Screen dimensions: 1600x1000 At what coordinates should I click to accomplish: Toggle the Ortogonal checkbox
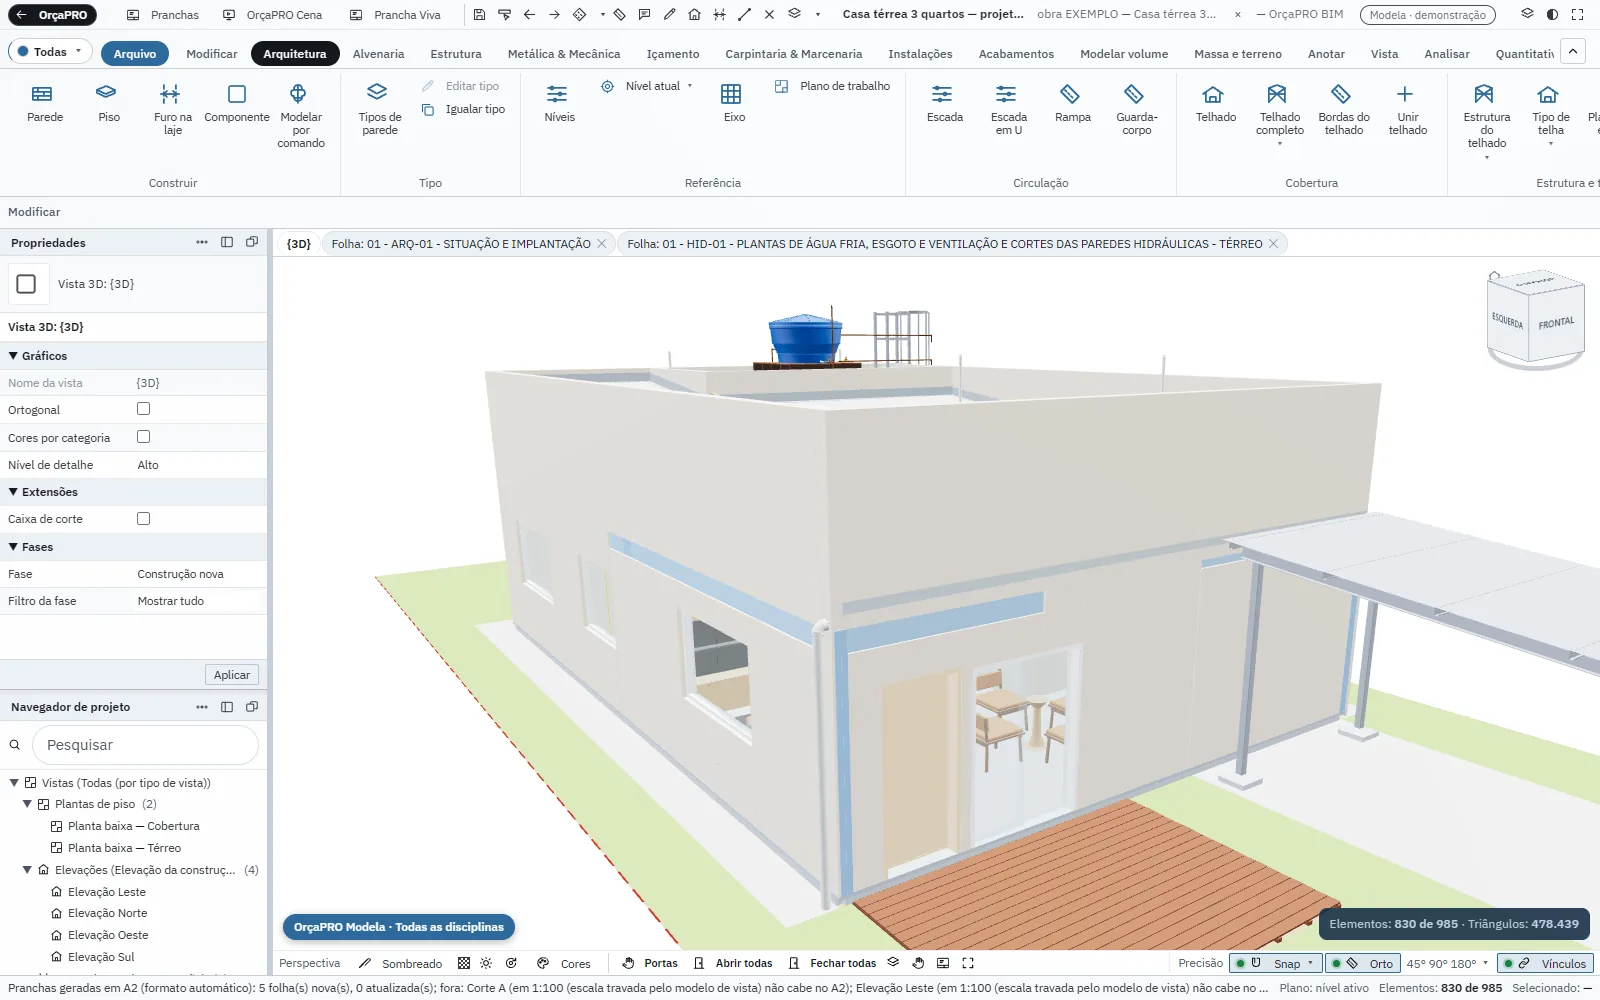144,409
